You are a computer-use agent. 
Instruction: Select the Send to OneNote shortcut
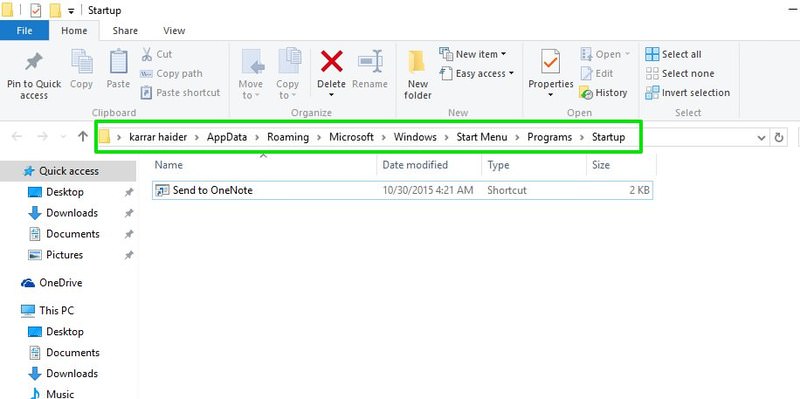[x=402, y=190]
